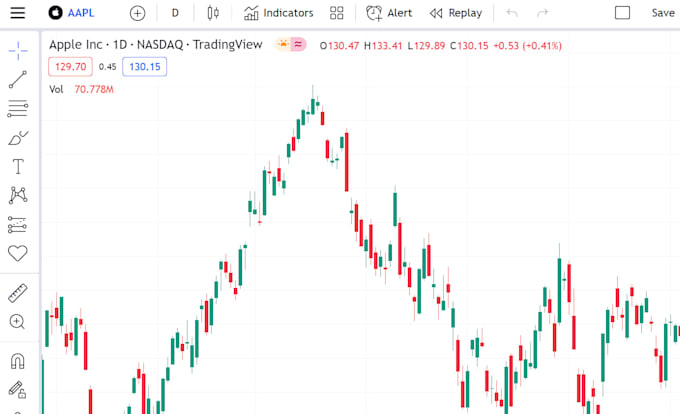Select the Text annotation tool
Viewport: 680px width, 414px height.
click(18, 166)
